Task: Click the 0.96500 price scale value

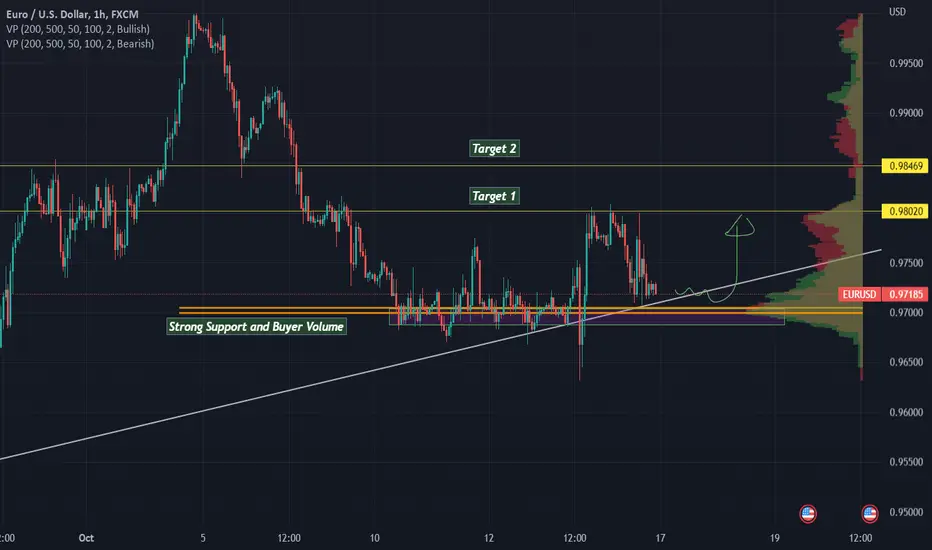Action: (x=906, y=362)
